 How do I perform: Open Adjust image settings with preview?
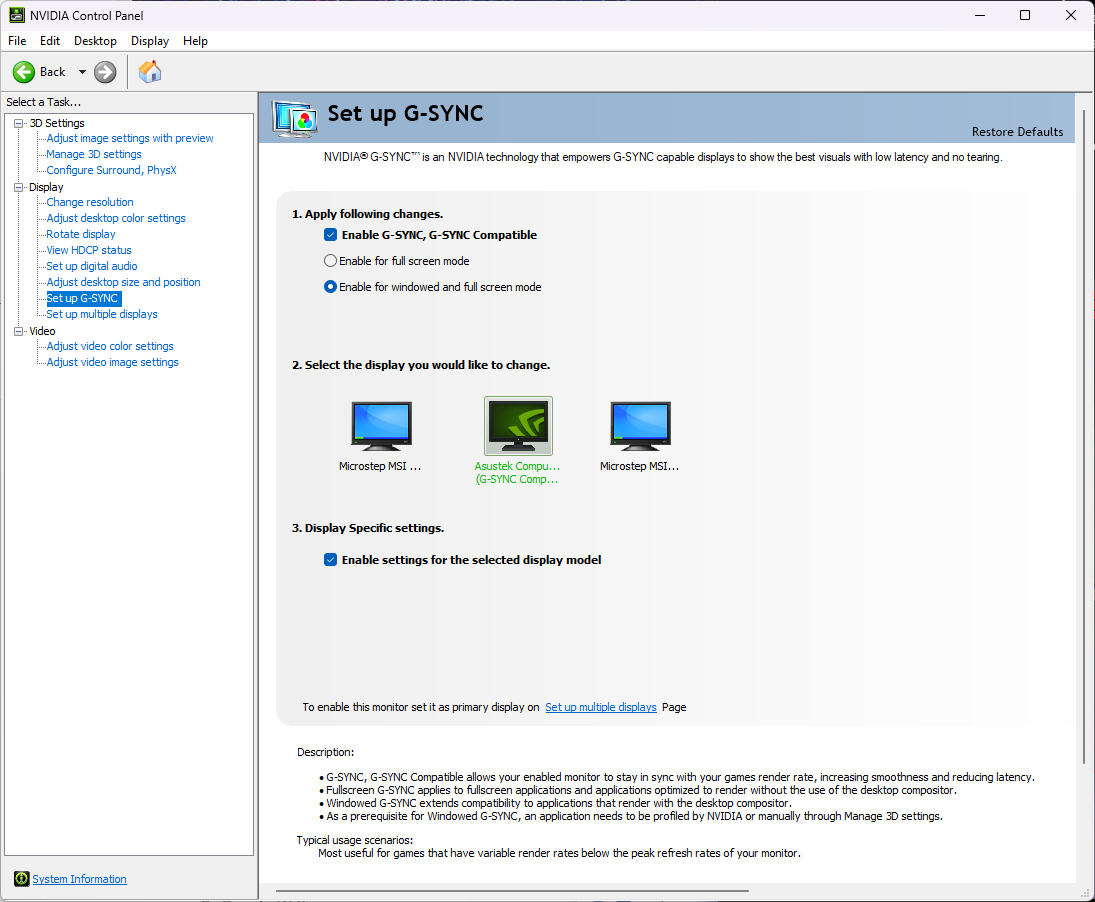pyautogui.click(x=130, y=138)
